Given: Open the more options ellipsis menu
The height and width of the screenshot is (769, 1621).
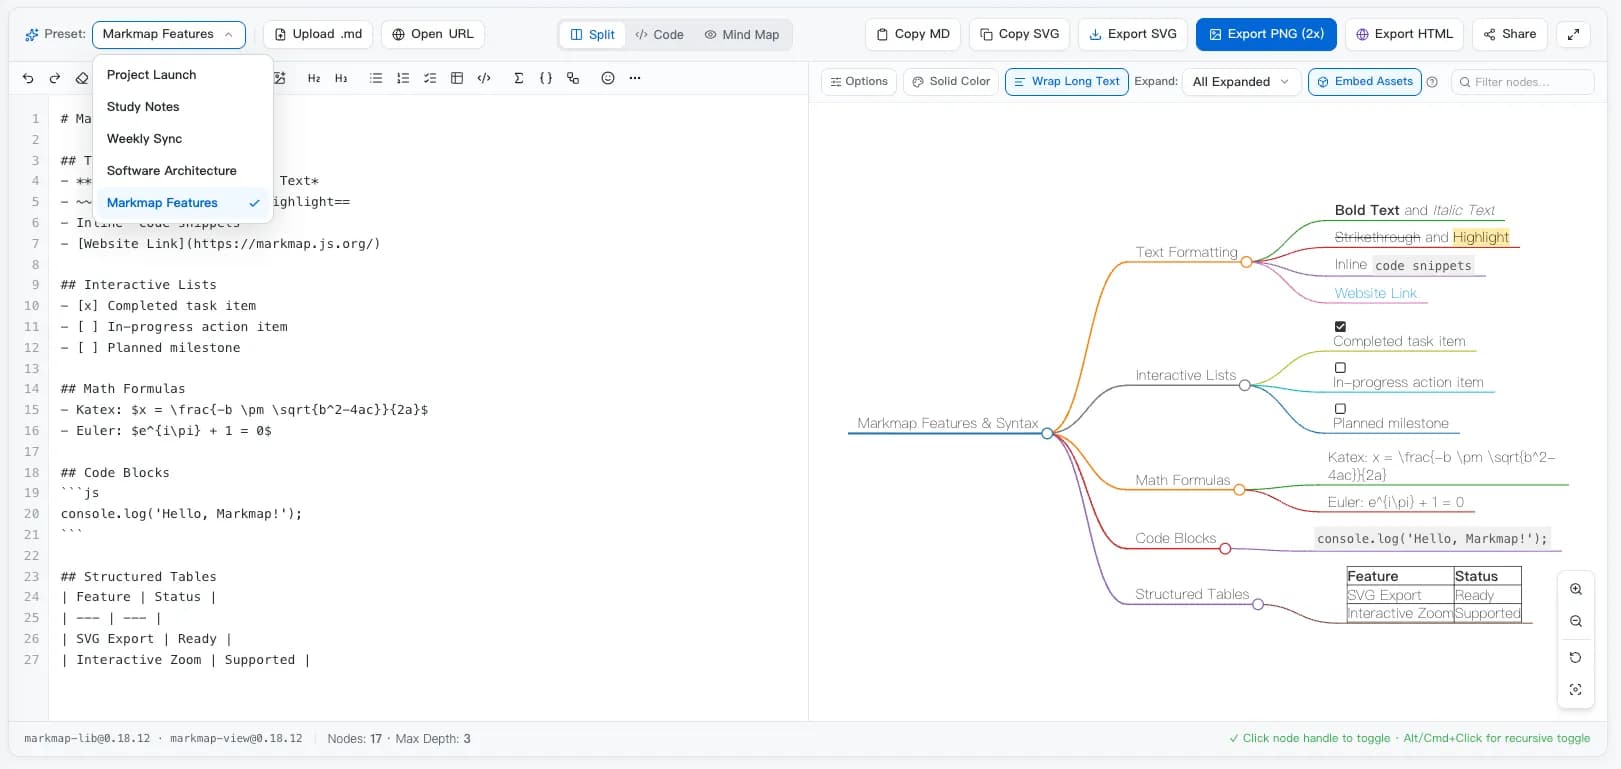Looking at the screenshot, I should click(635, 78).
